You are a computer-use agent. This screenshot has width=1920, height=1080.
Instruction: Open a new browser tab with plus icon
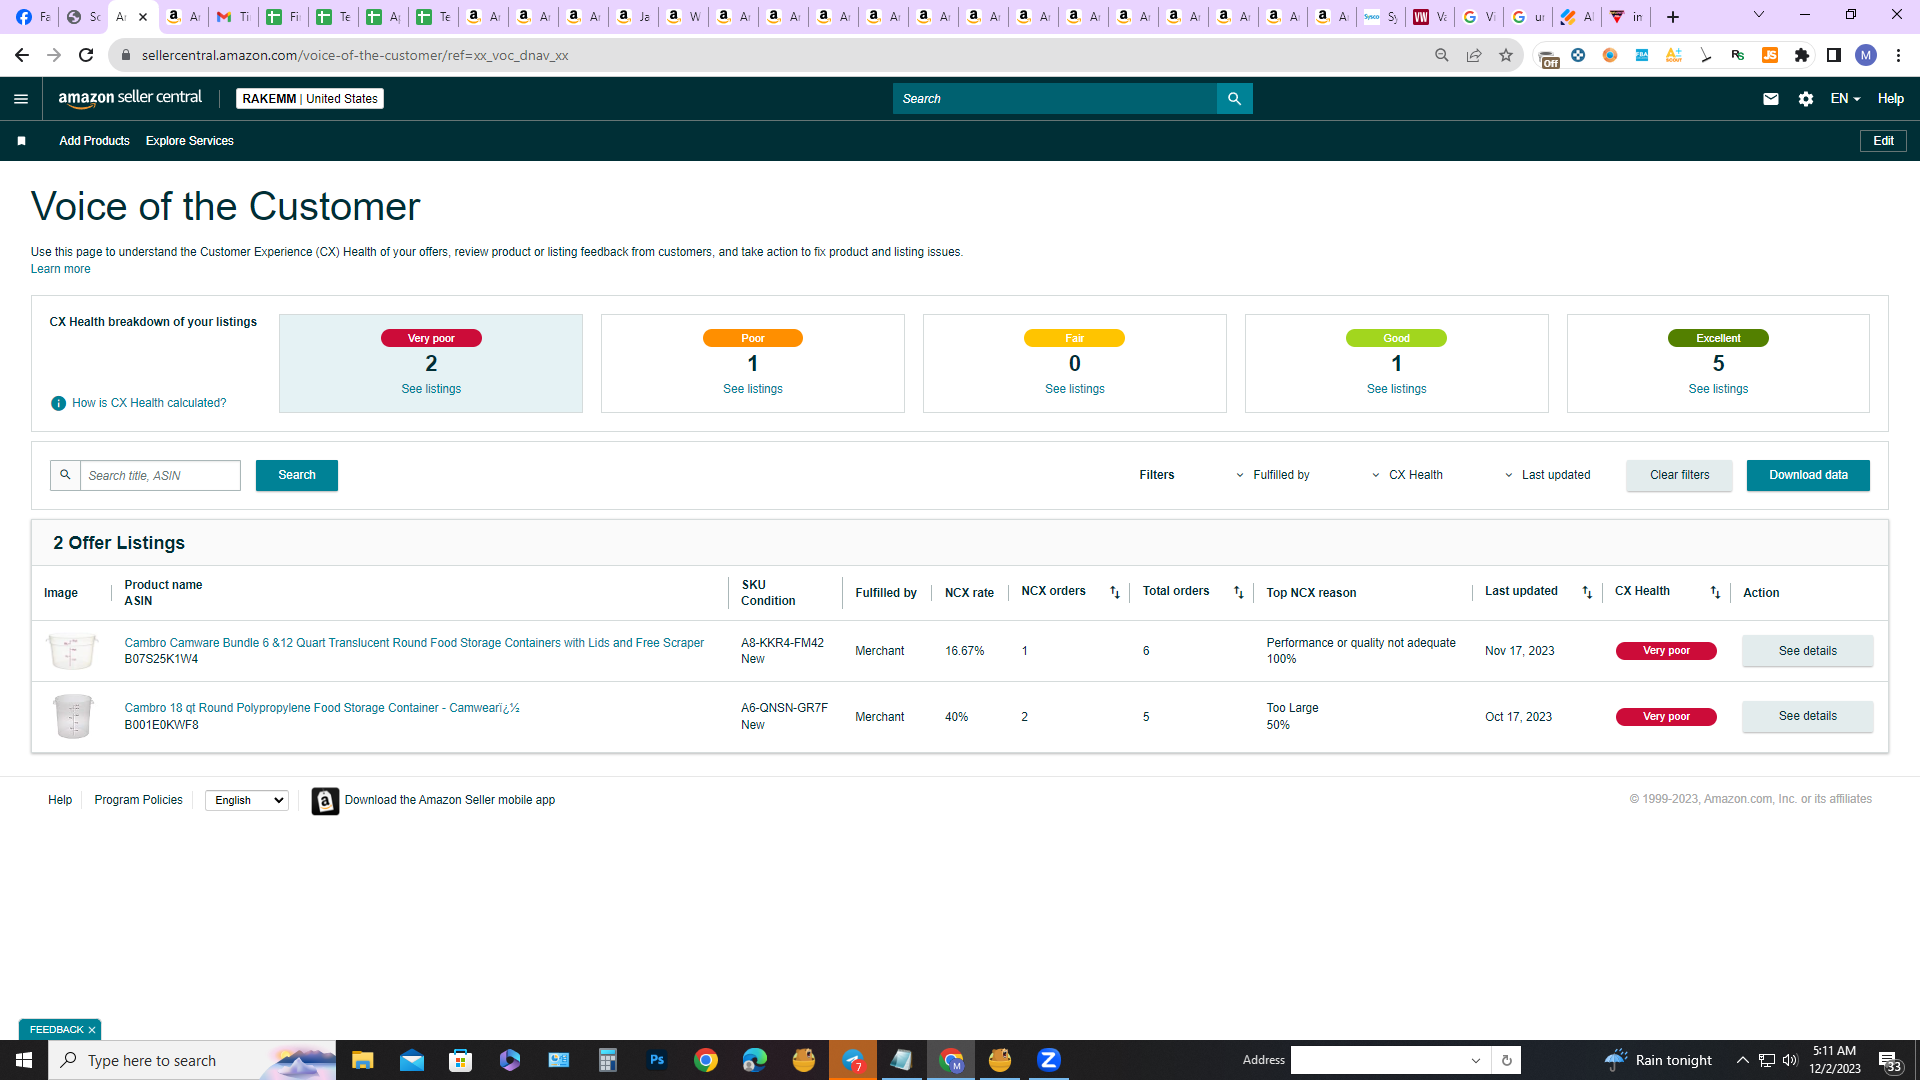point(1672,16)
